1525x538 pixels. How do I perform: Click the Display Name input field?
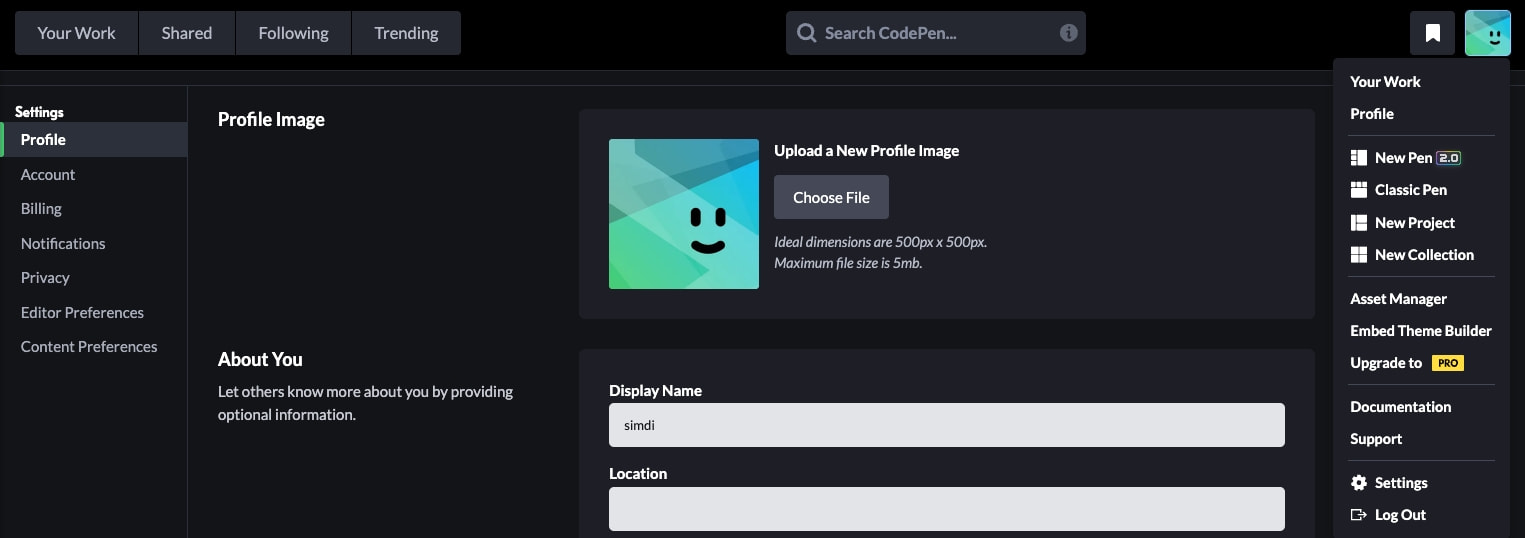pos(947,425)
